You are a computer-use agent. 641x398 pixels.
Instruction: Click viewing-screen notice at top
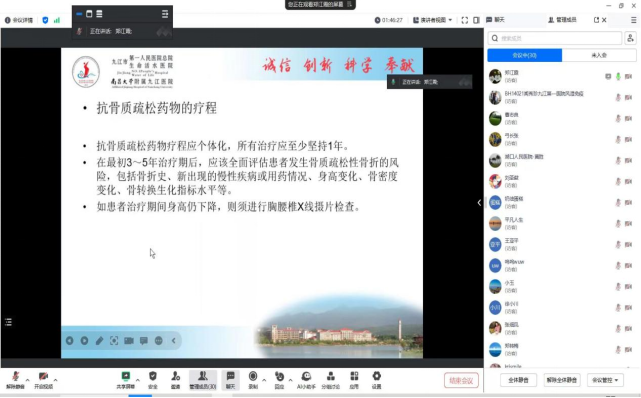pyautogui.click(x=320, y=4)
